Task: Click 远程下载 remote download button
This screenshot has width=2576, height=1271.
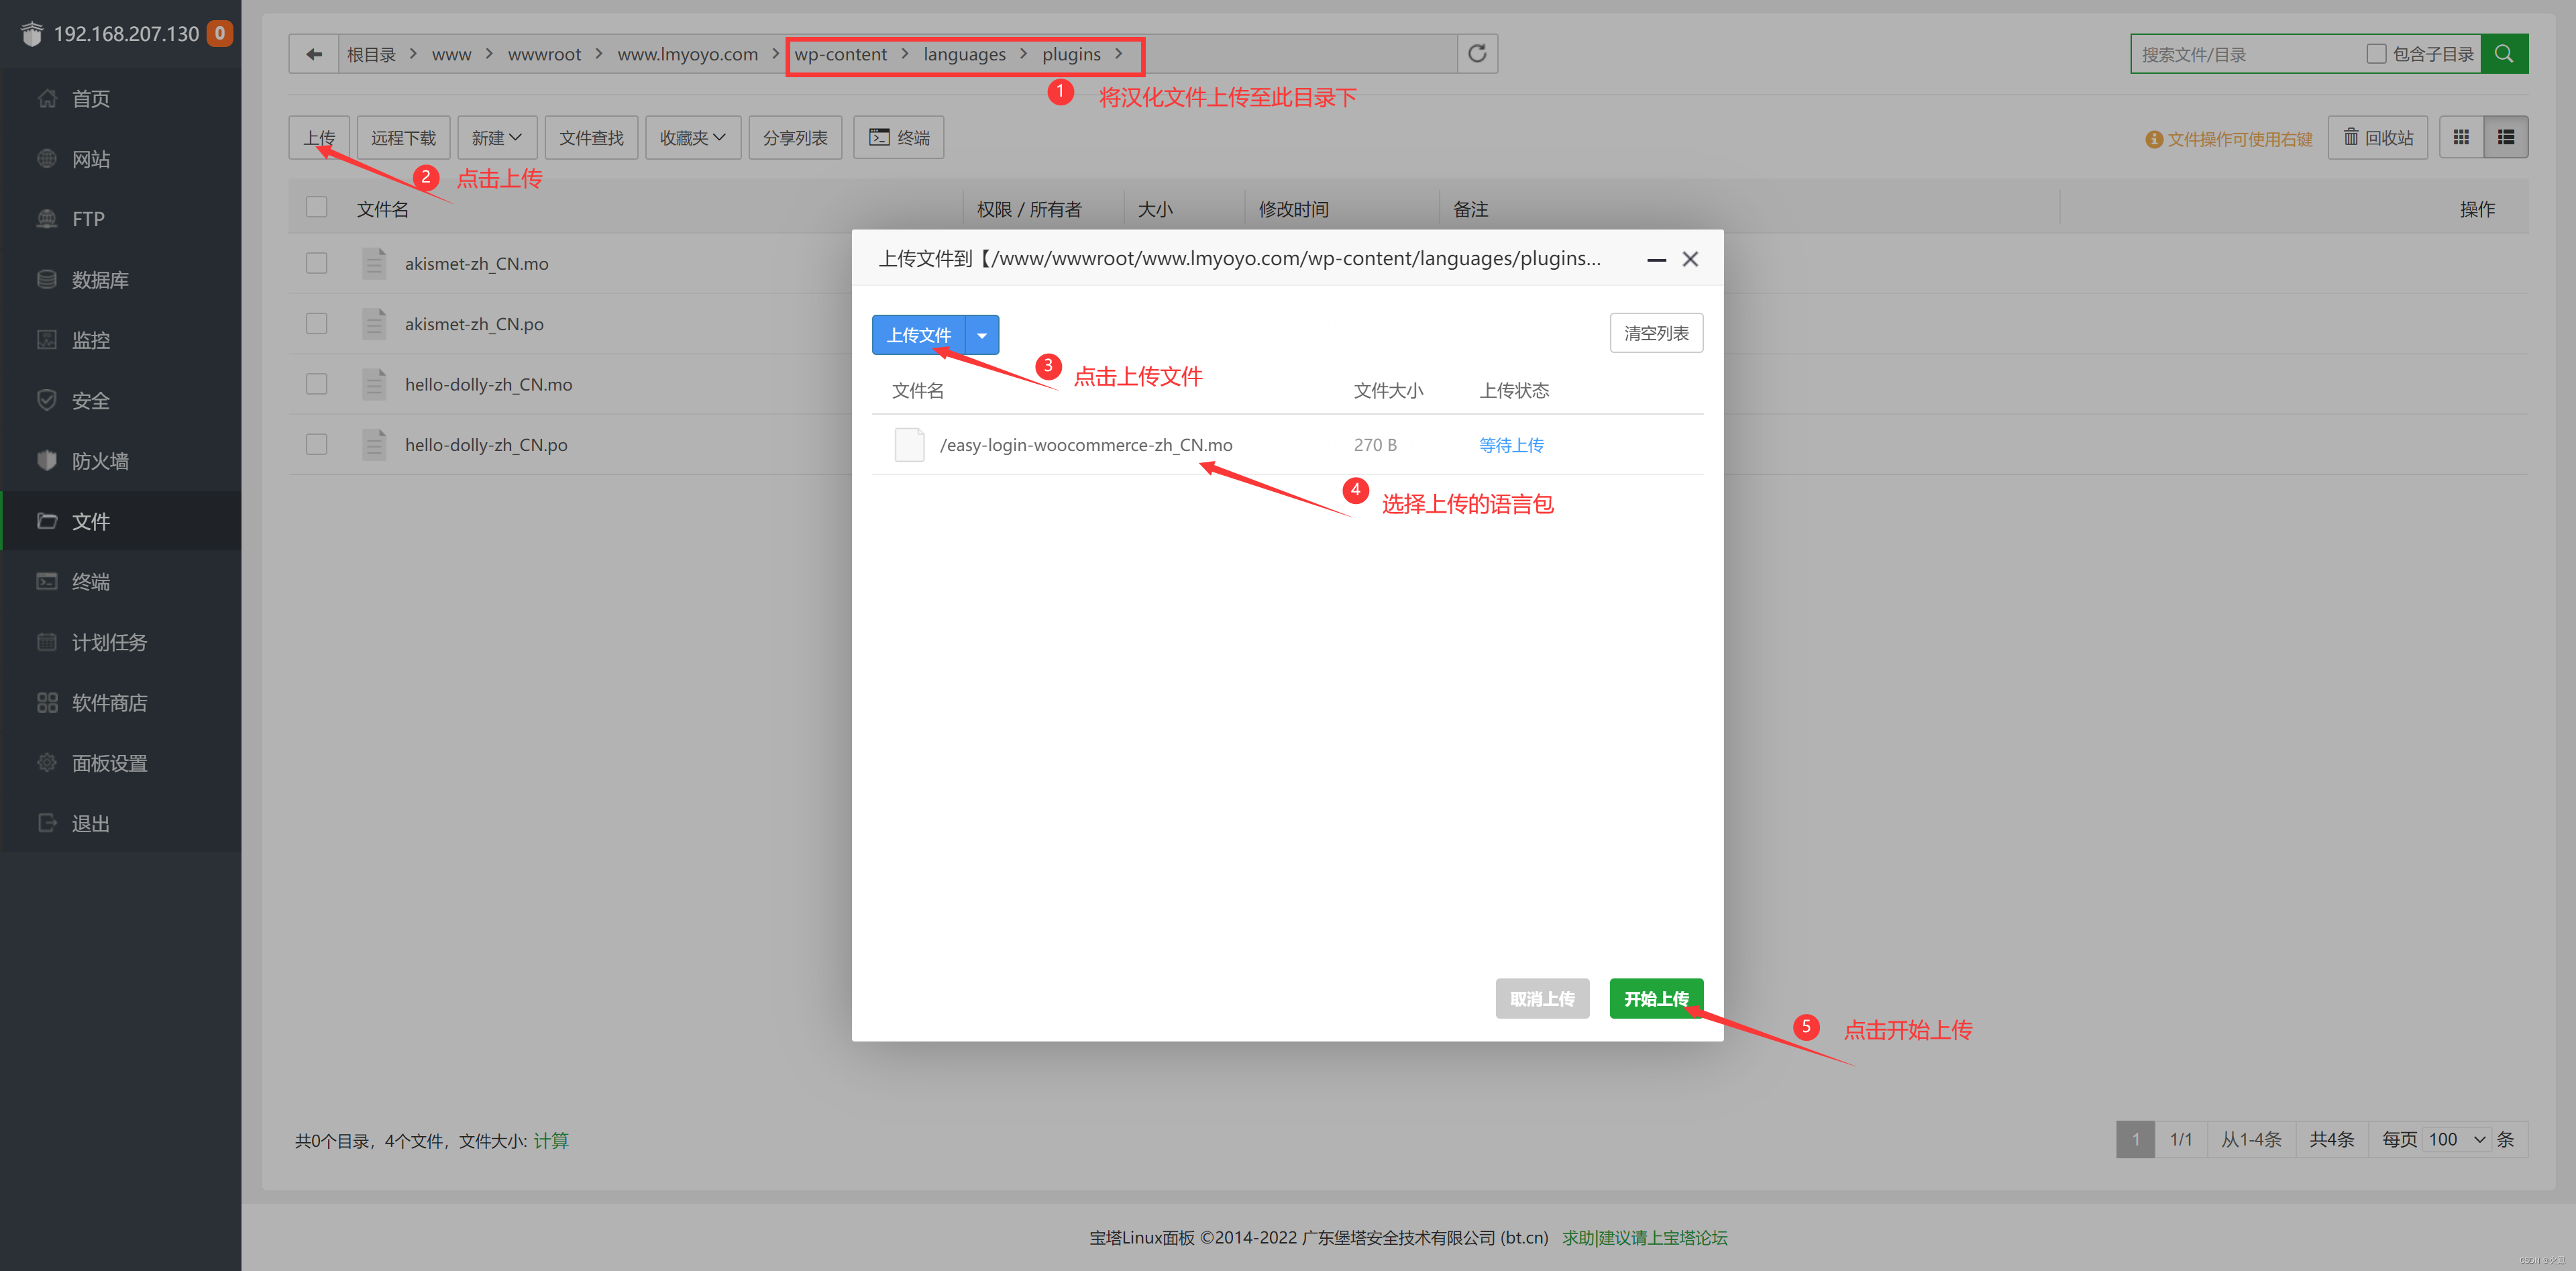Action: 403,138
